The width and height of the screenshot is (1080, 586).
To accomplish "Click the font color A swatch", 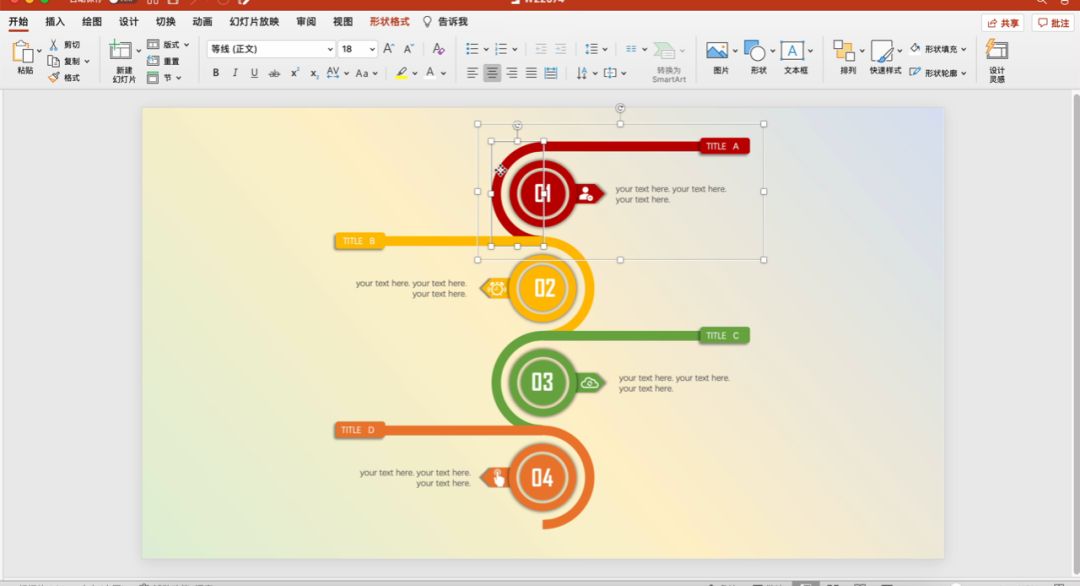I will 430,72.
